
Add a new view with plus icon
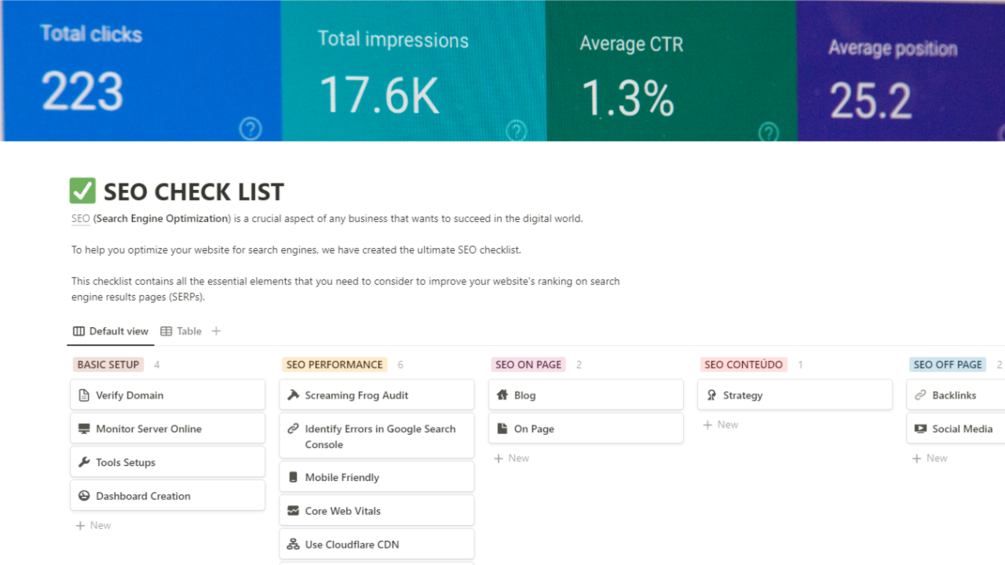click(216, 331)
